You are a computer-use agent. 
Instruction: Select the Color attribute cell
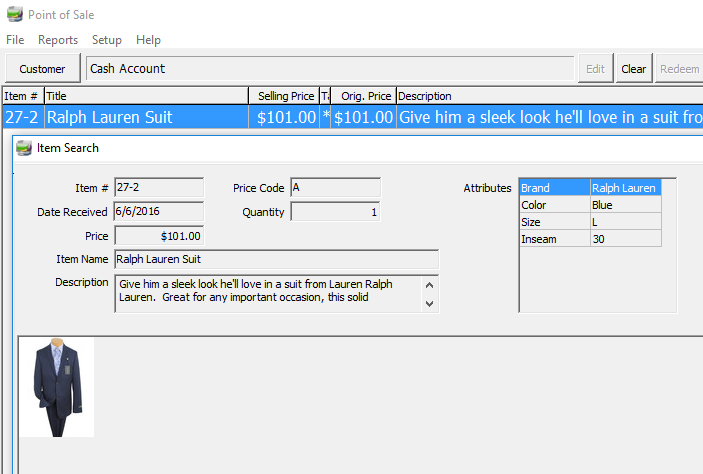pos(555,205)
